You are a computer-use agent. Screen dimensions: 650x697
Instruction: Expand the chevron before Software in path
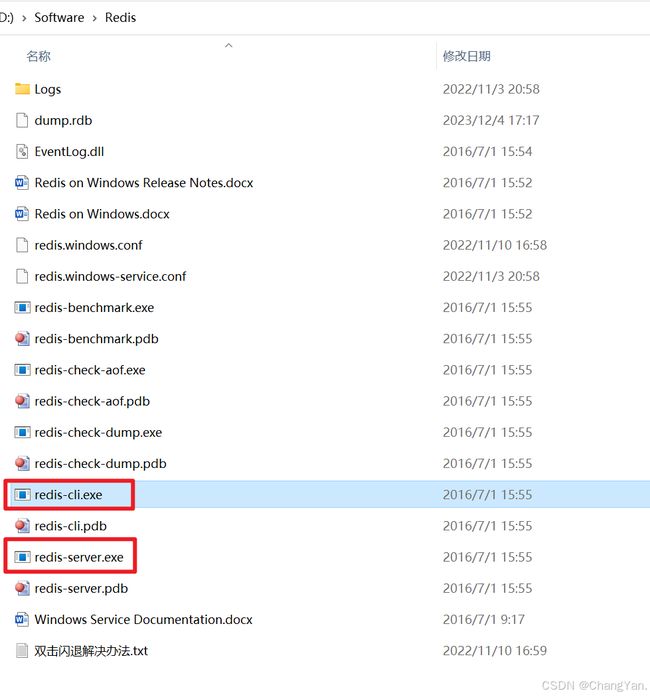click(x=24, y=18)
